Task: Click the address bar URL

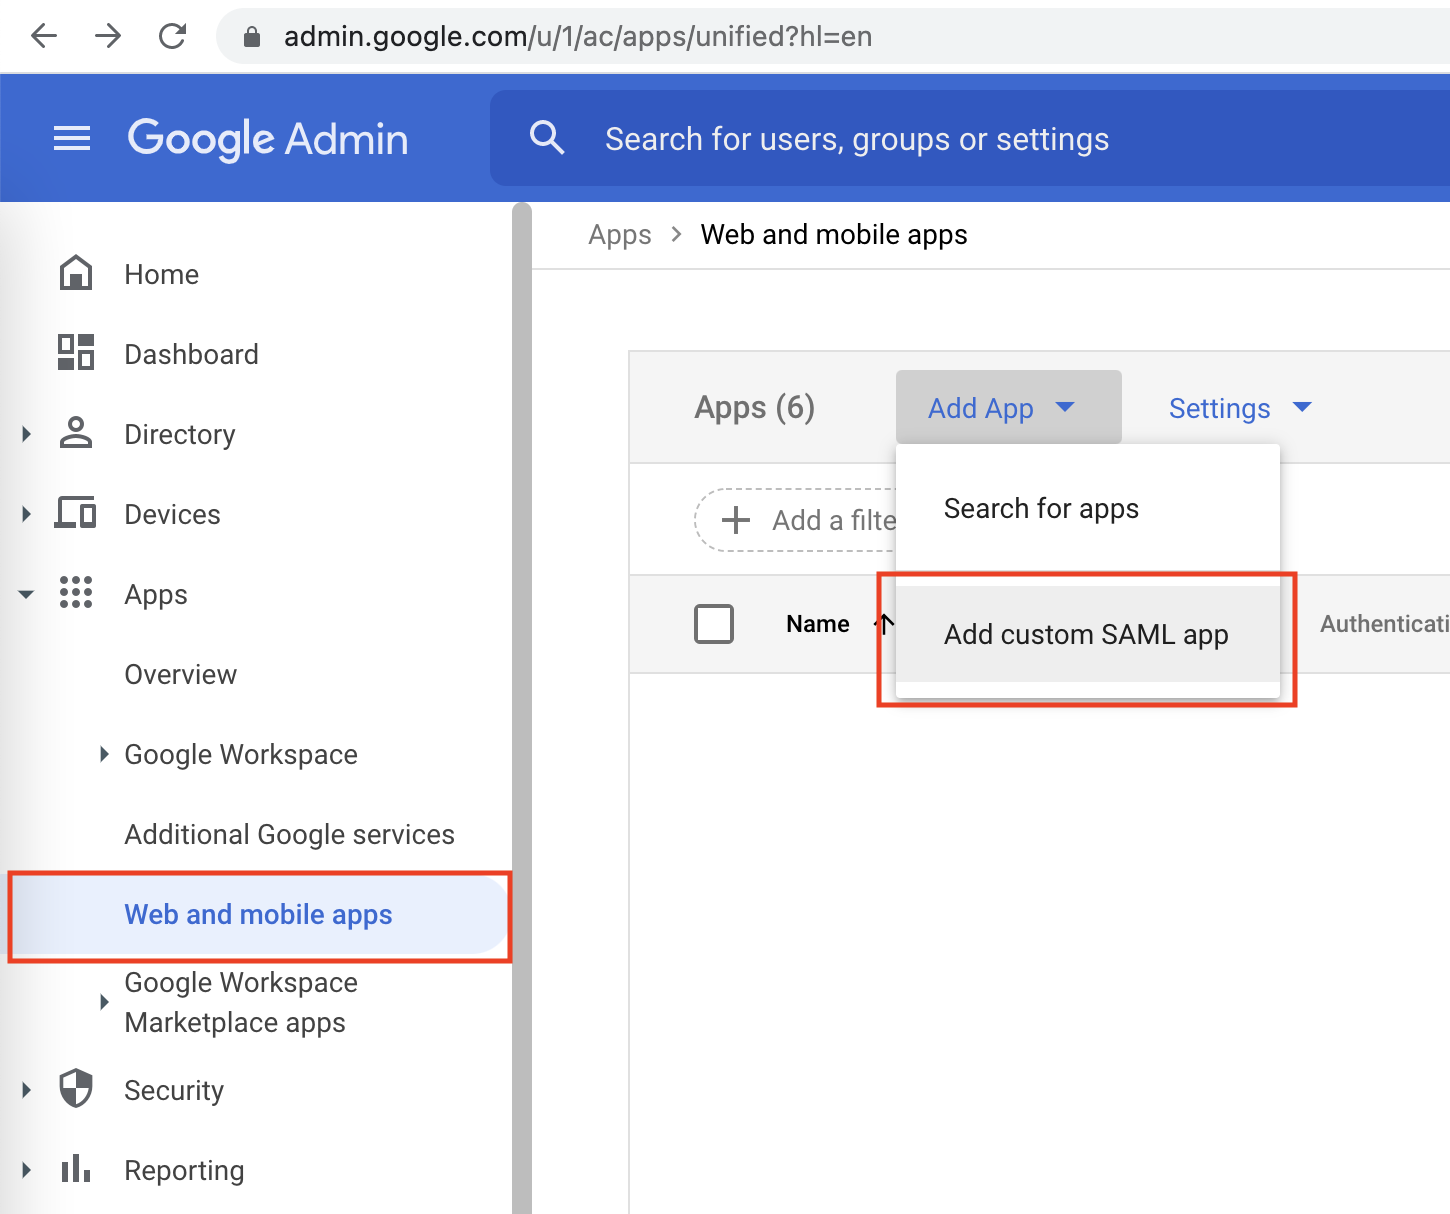Action: click(578, 37)
